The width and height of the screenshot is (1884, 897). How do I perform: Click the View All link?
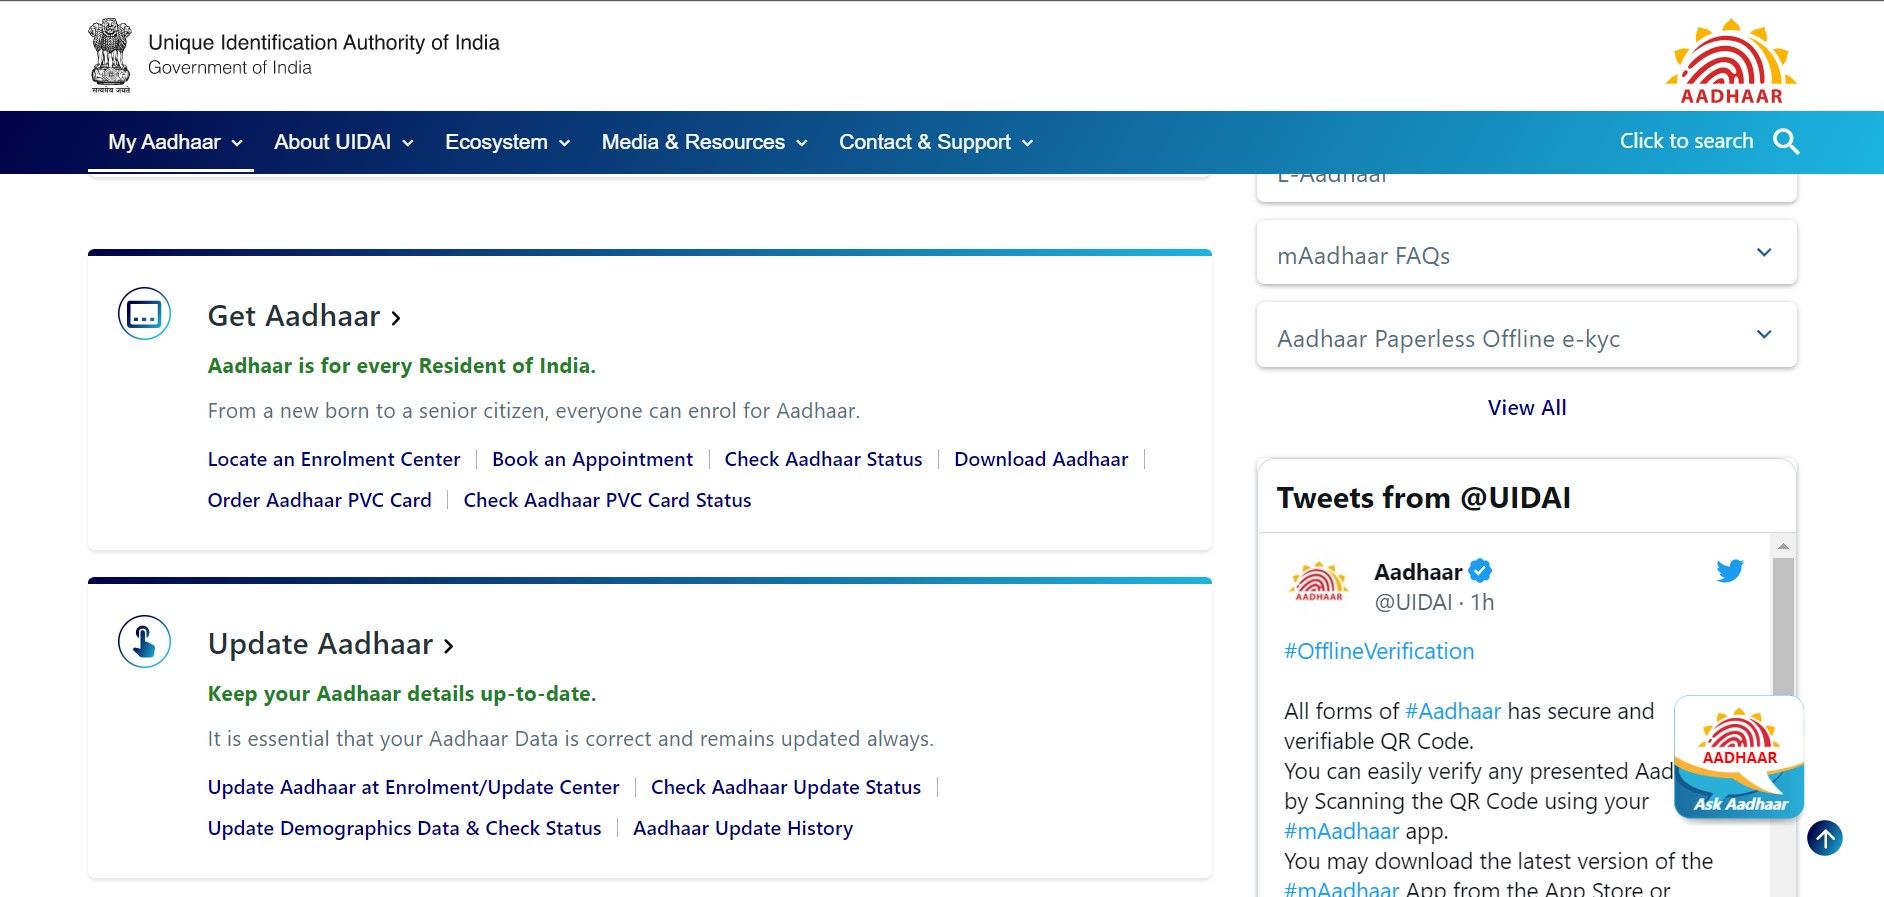[x=1527, y=408]
